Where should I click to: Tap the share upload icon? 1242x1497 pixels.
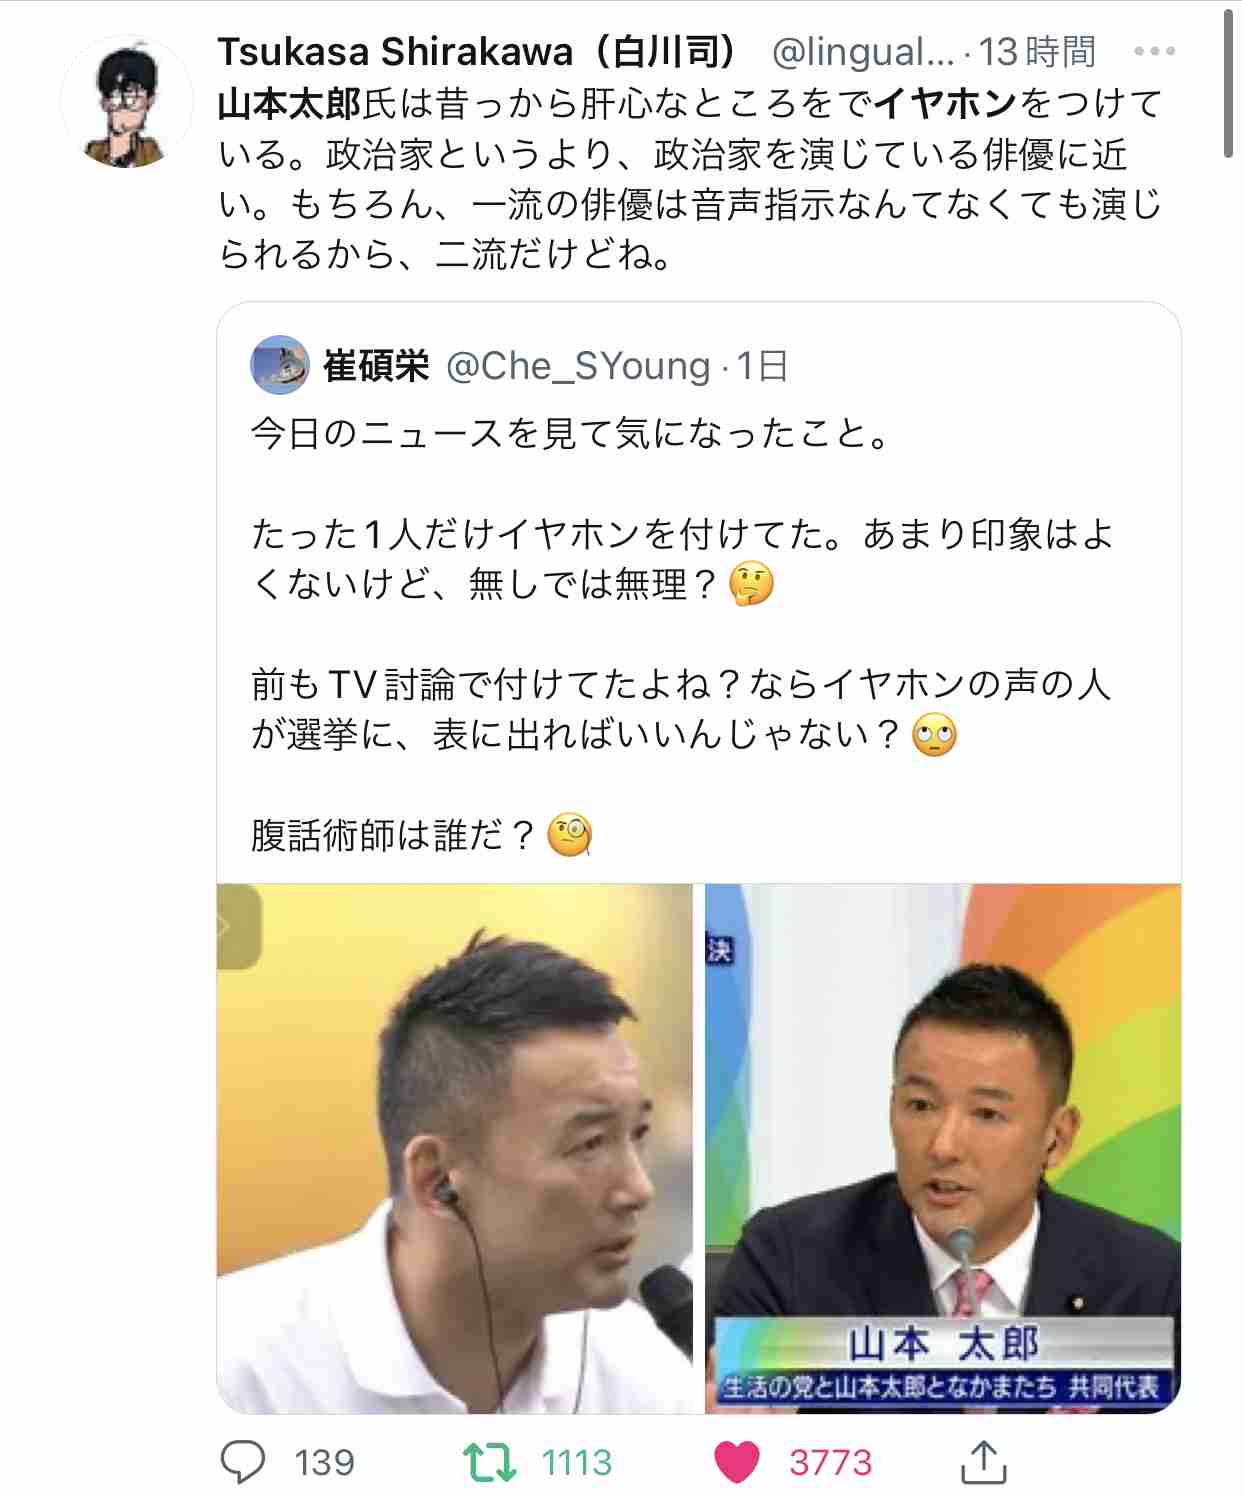click(x=983, y=1462)
